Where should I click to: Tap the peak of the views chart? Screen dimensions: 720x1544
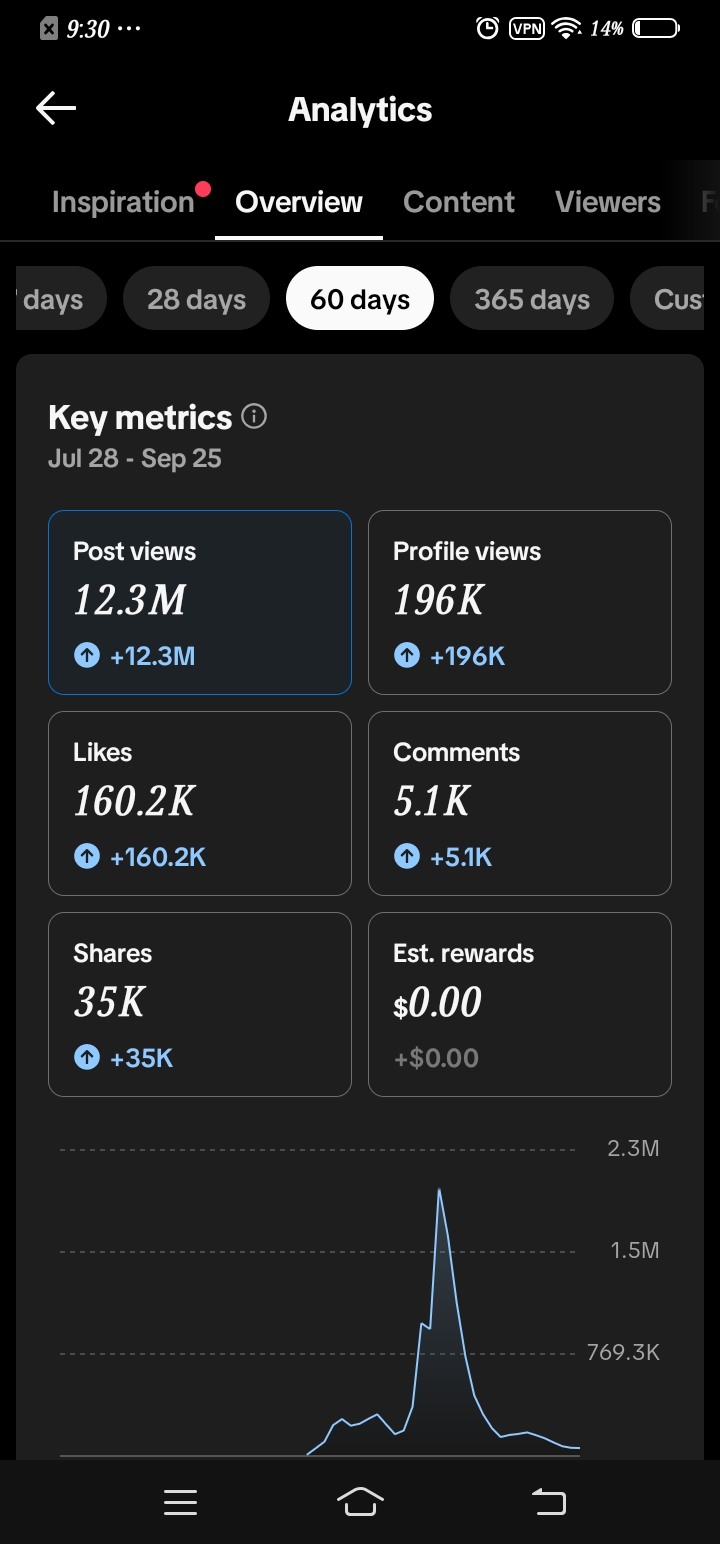click(439, 1190)
